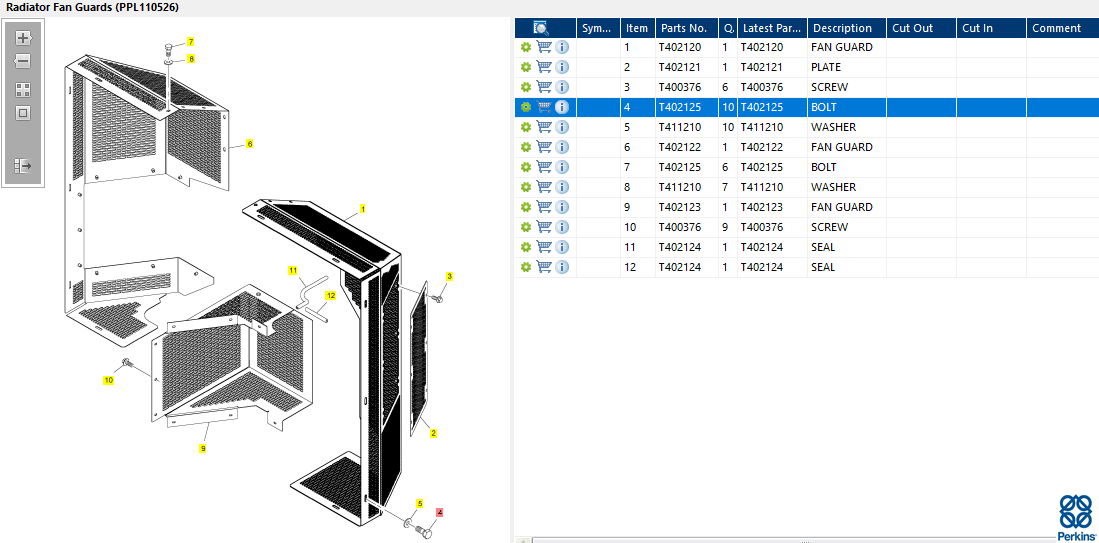This screenshot has width=1099, height=543.
Task: Add item 7 BOLT to cart
Action: pos(544,167)
